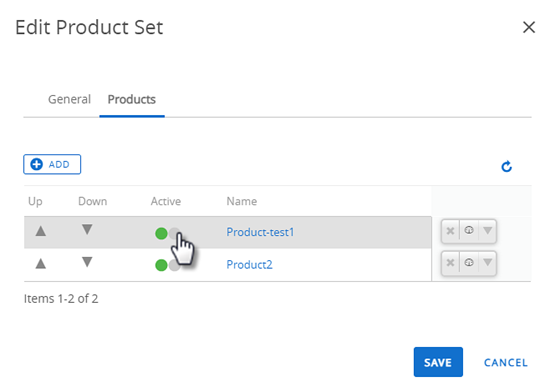Move Product2 down

[x=87, y=262]
